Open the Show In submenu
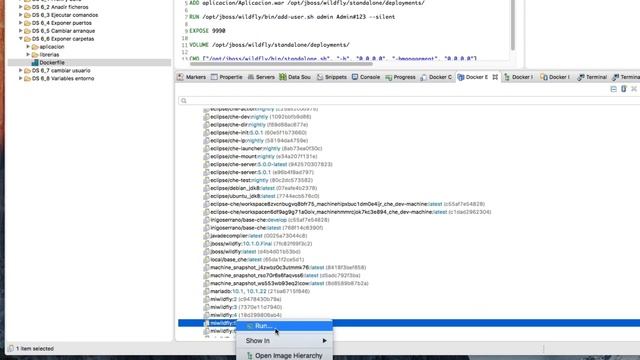The width and height of the screenshot is (640, 360). (x=284, y=340)
